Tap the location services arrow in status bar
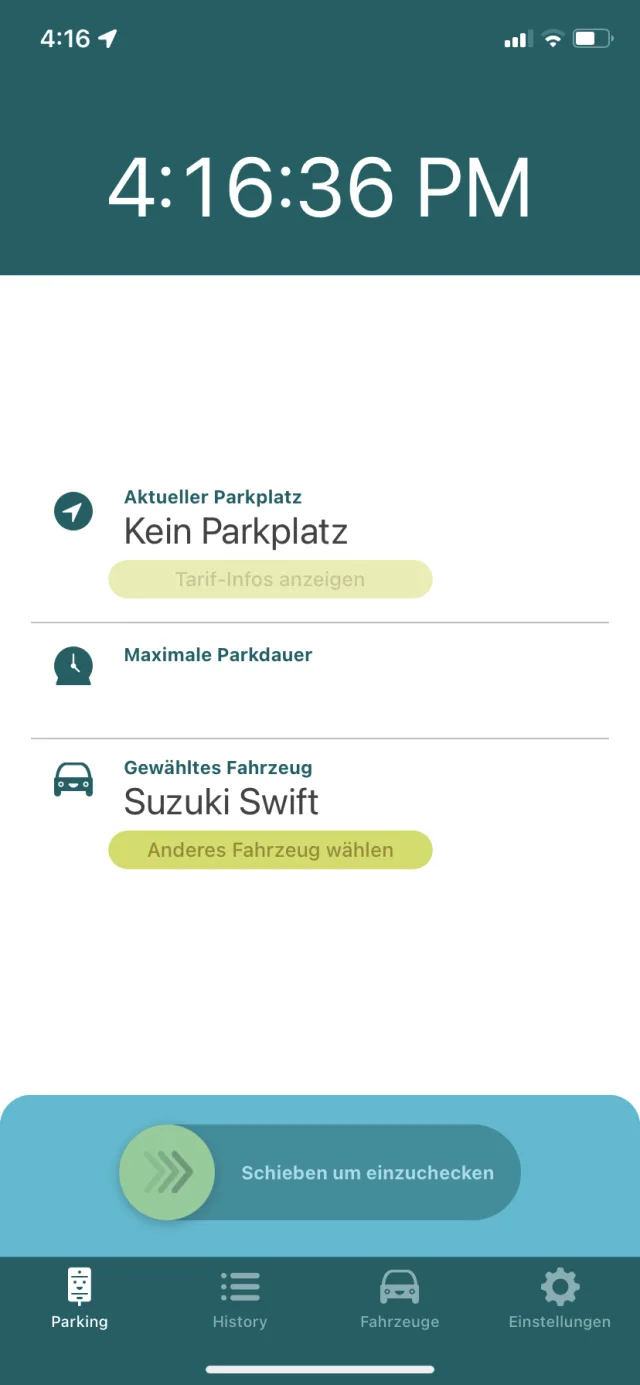The image size is (640, 1385). (x=108, y=39)
